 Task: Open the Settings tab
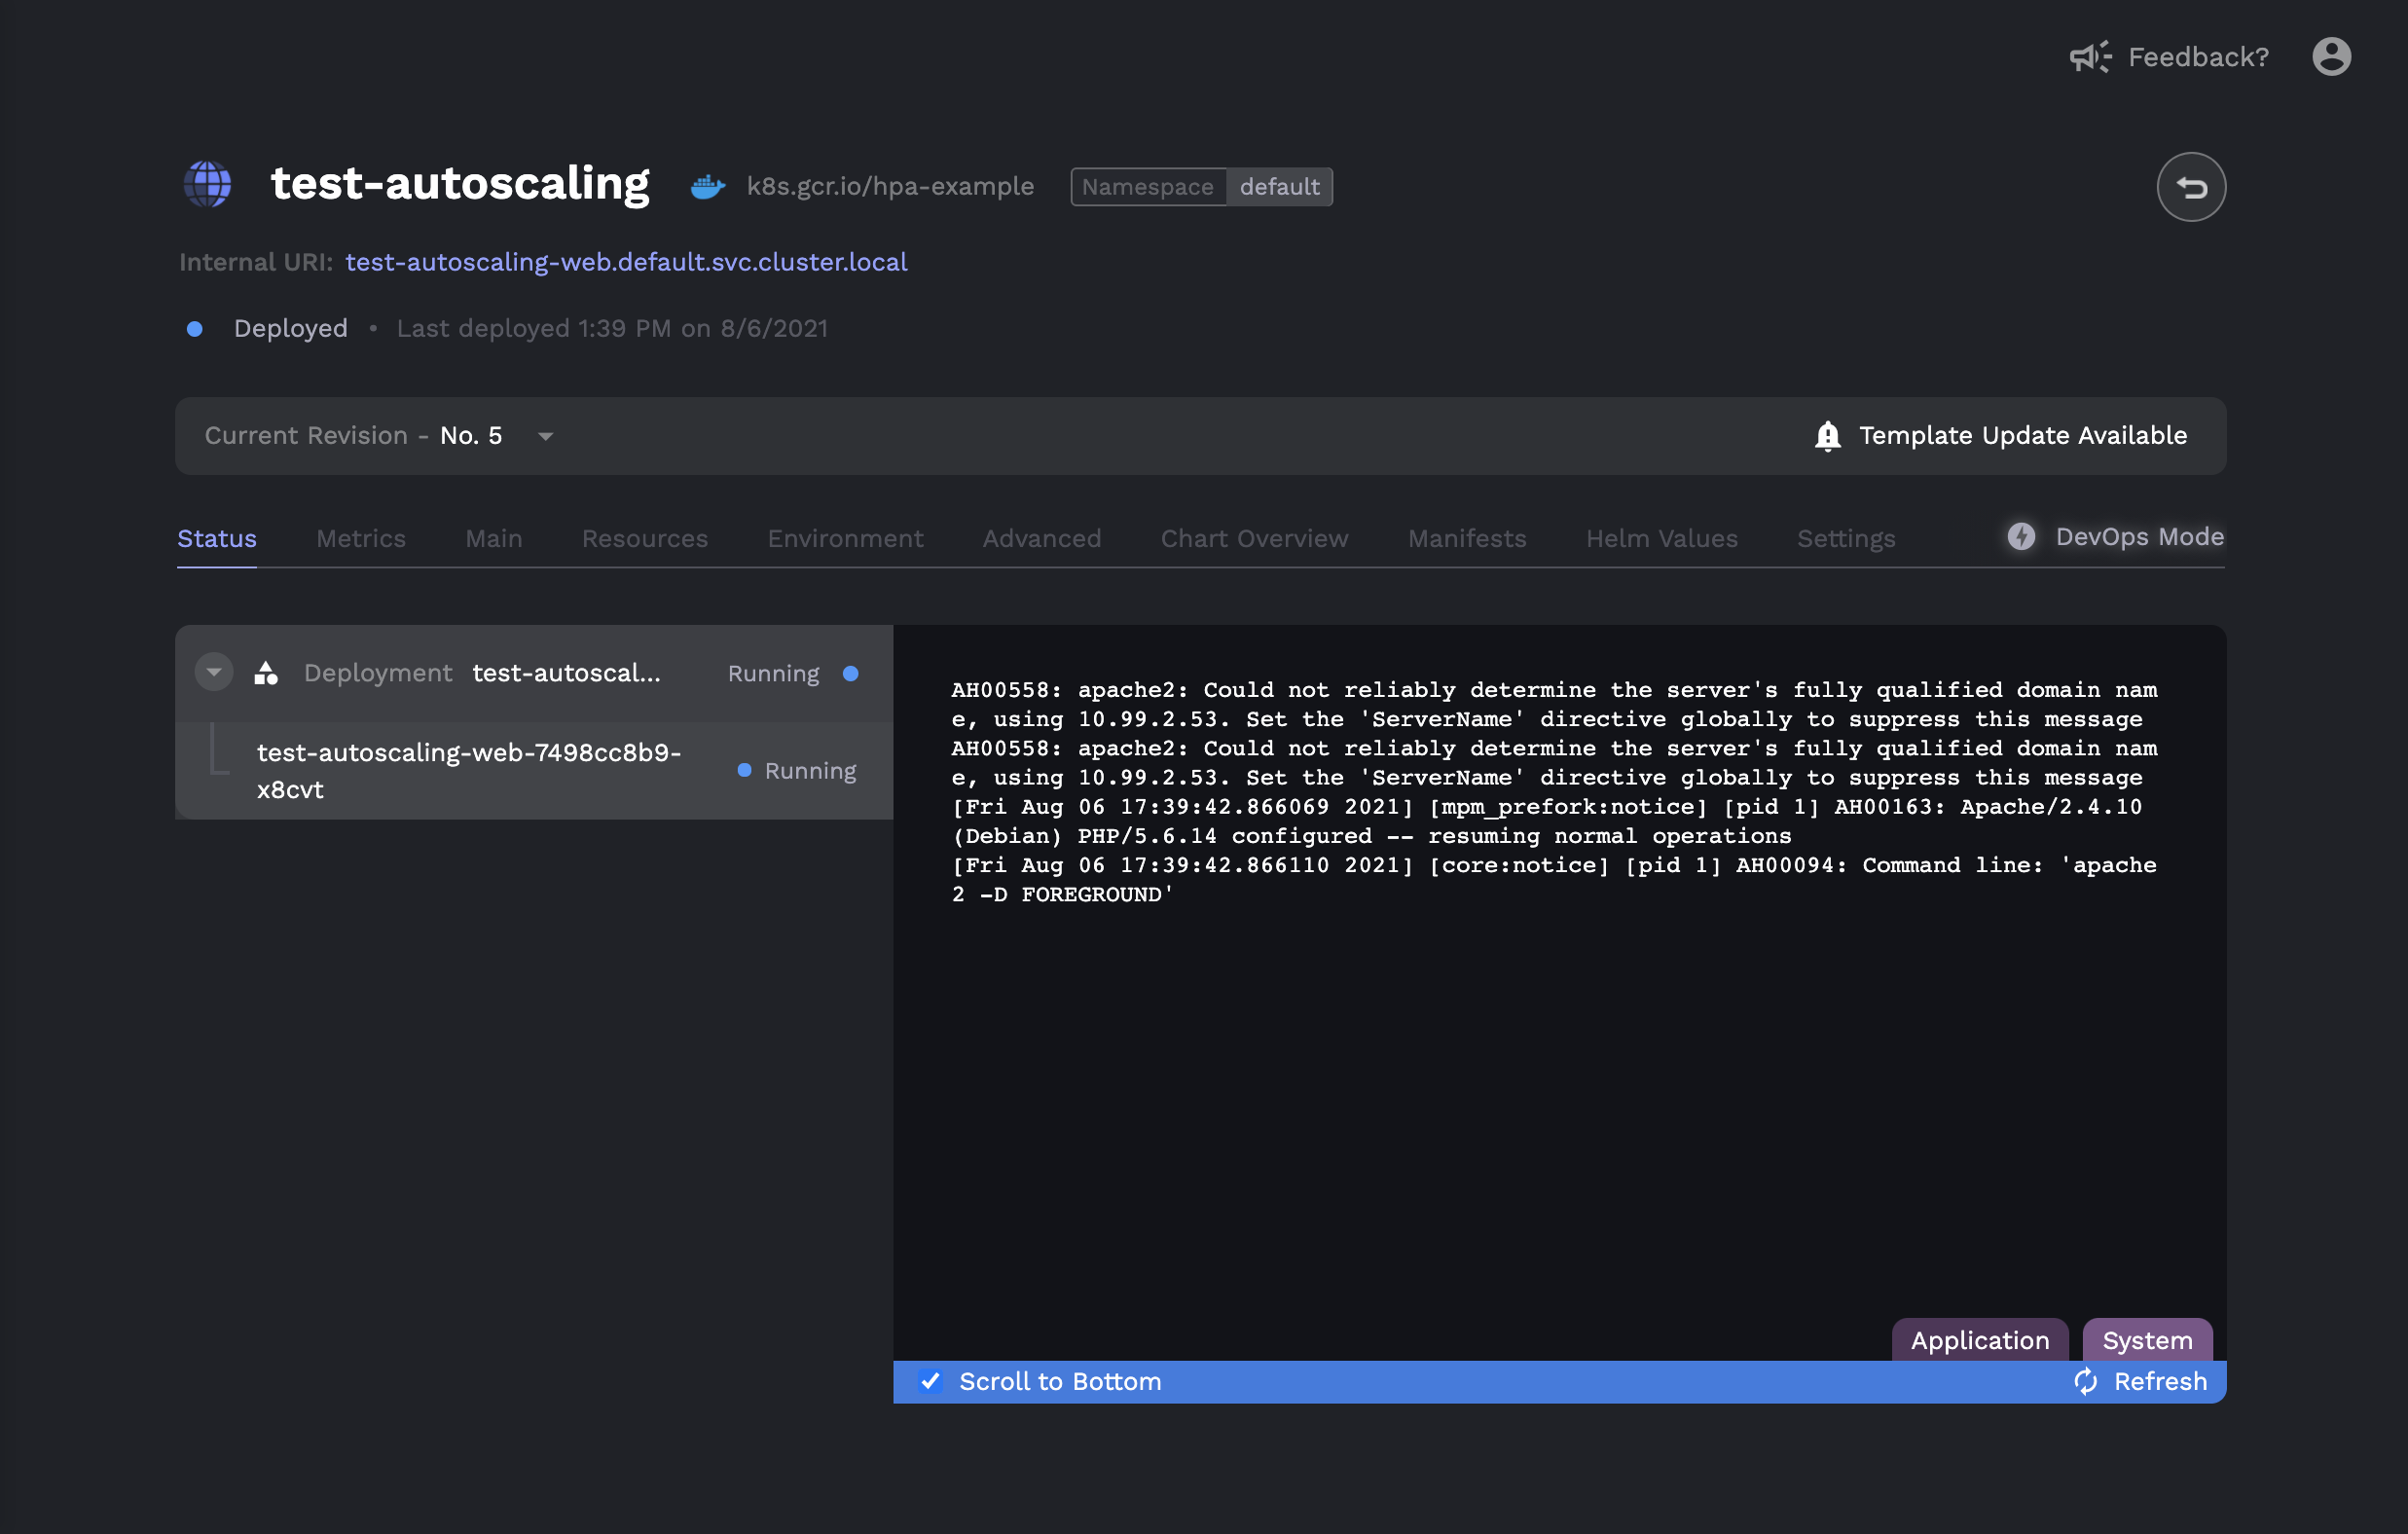(x=1846, y=539)
